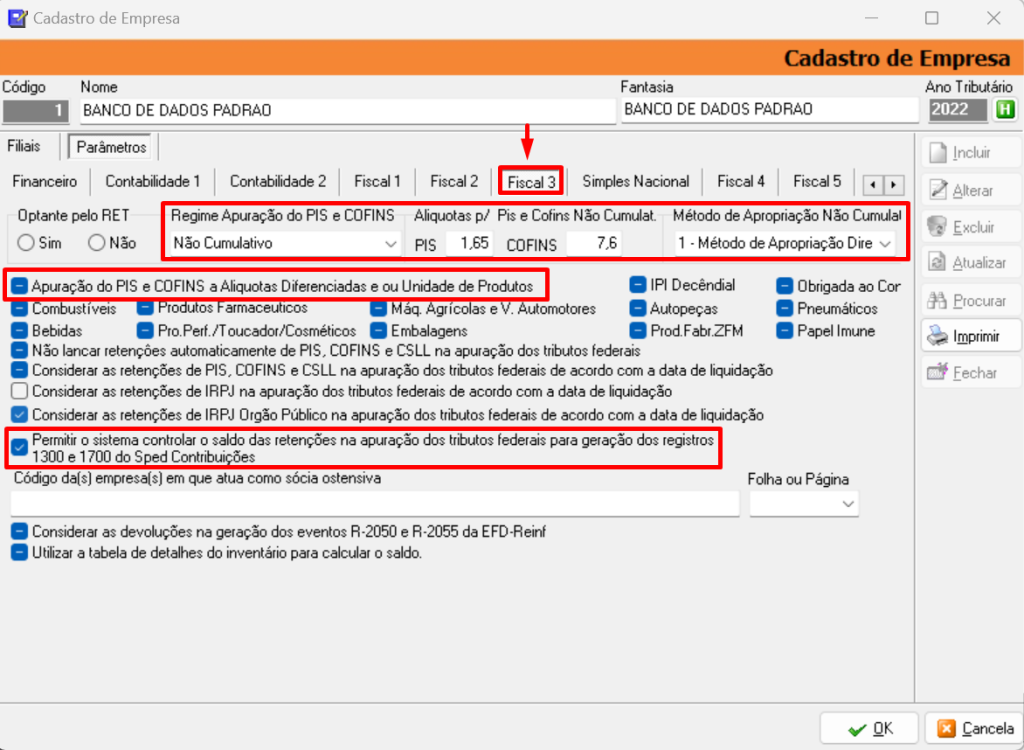Click the Procurar button
1024x750 pixels.
click(x=971, y=301)
